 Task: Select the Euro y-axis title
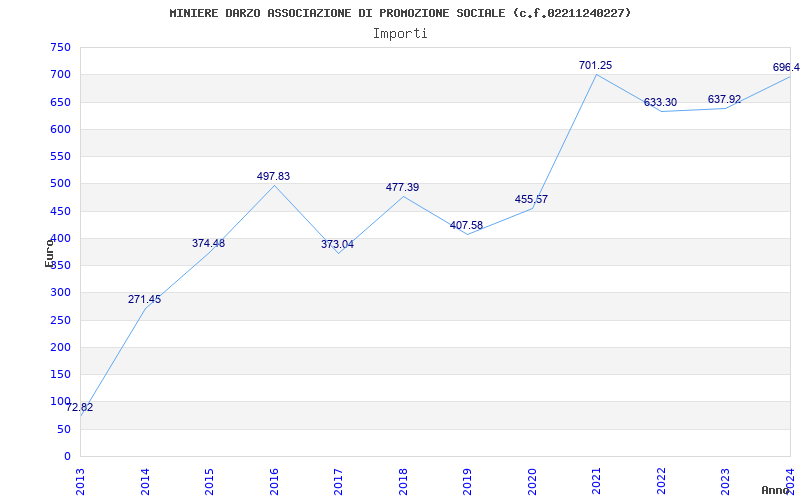49,252
